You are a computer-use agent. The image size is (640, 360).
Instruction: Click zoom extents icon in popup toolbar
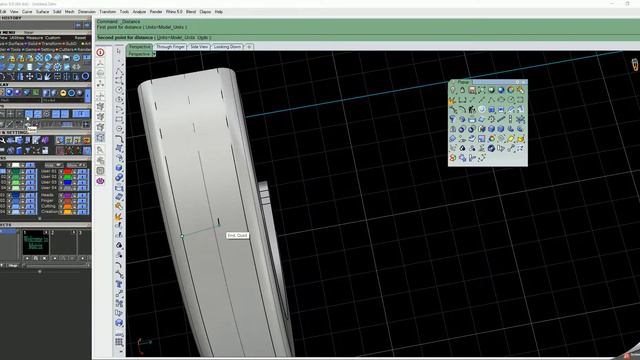tap(482, 90)
